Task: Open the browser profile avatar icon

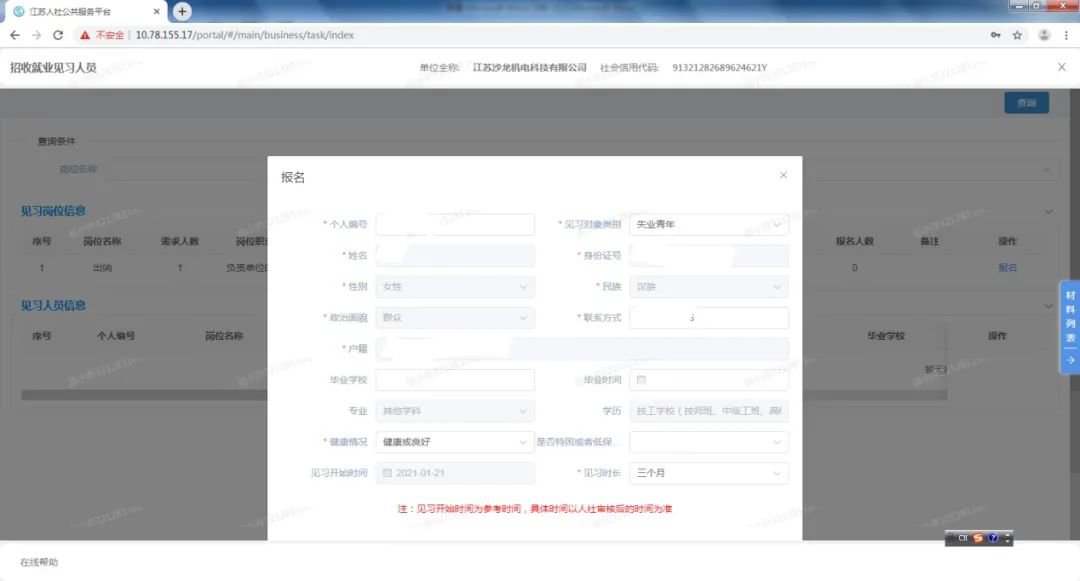Action: point(1043,35)
